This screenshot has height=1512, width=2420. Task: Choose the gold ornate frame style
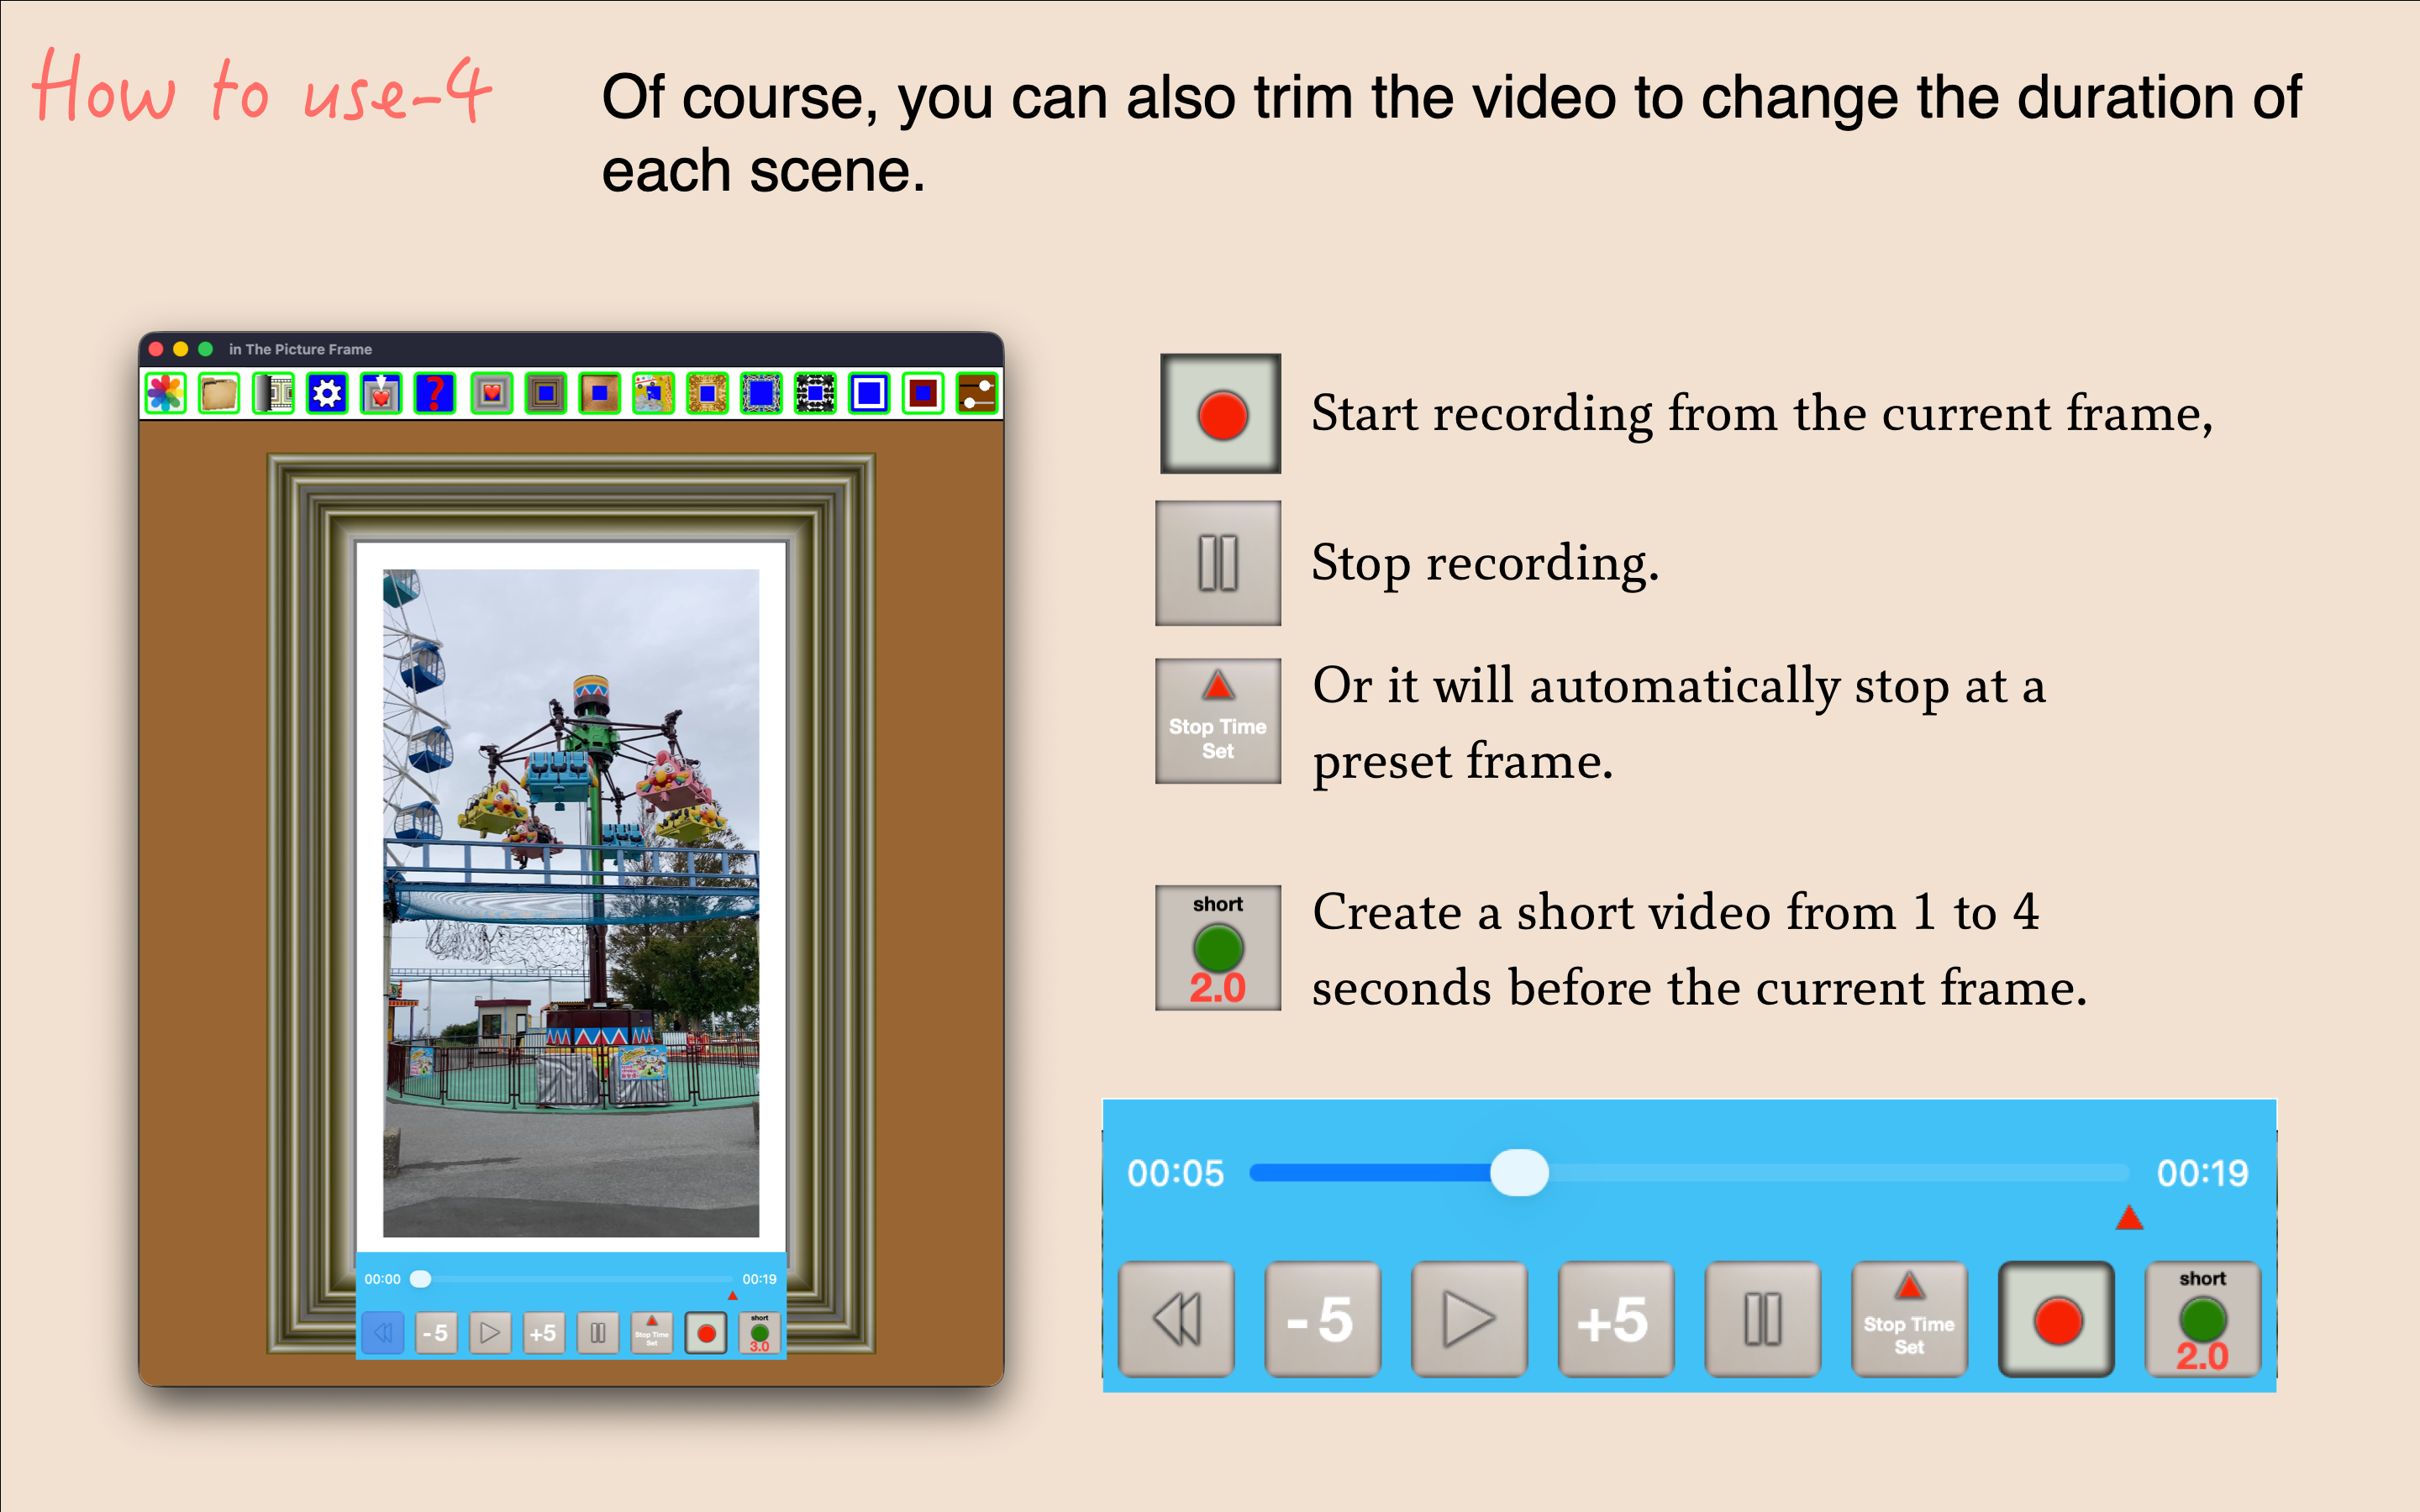pyautogui.click(x=707, y=393)
